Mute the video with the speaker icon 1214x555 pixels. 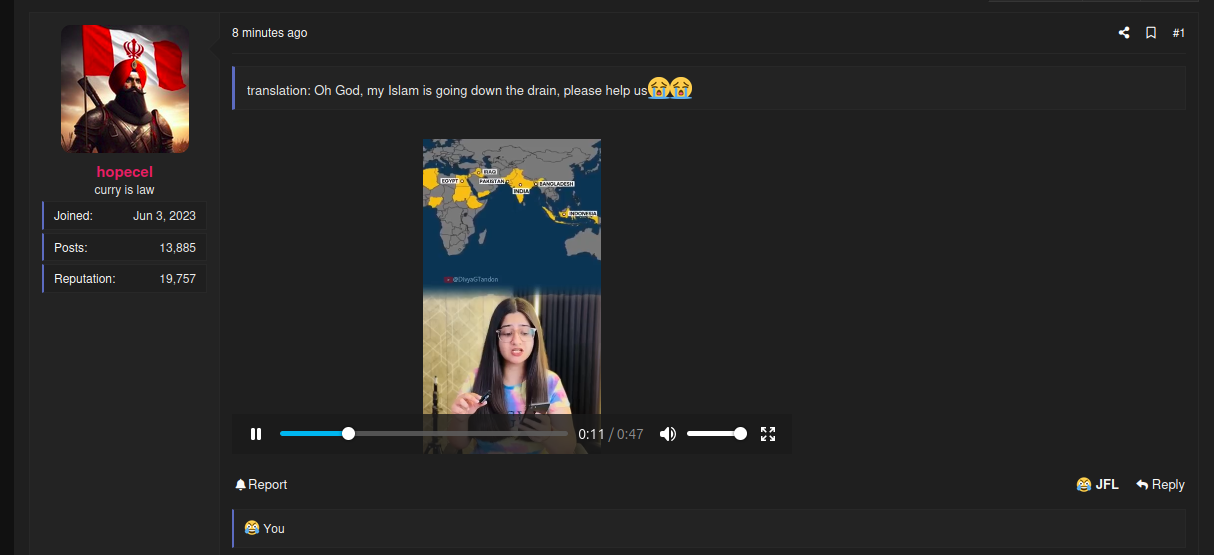click(x=667, y=434)
